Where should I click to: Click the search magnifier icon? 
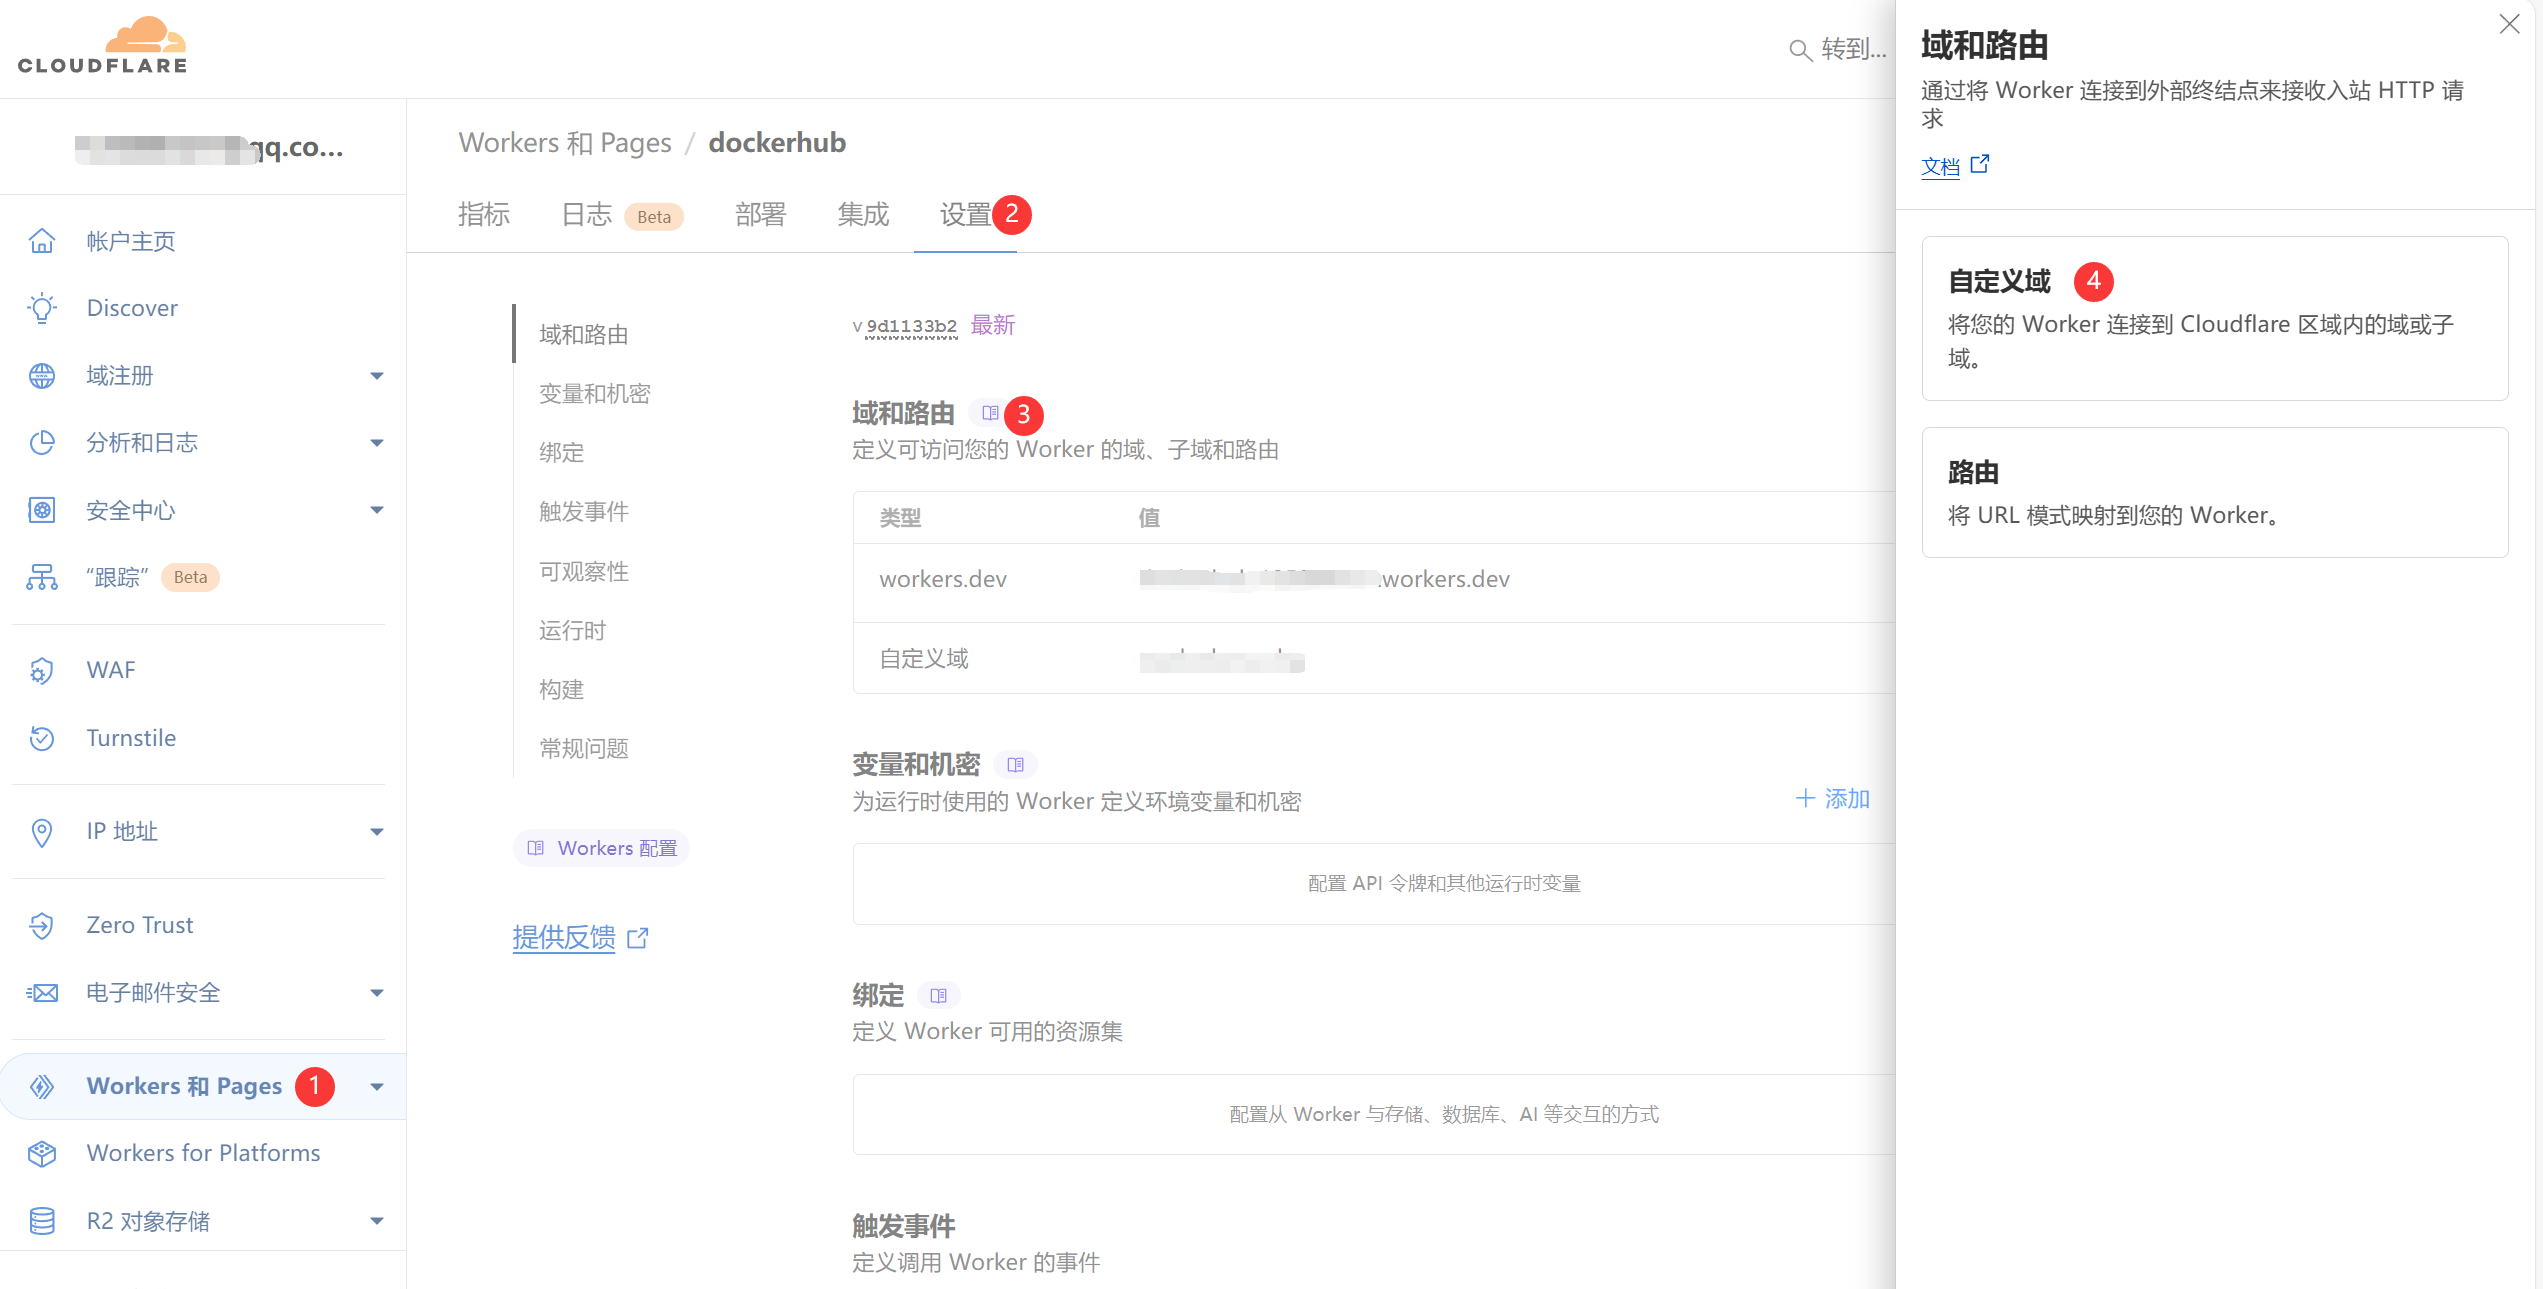[x=1800, y=49]
